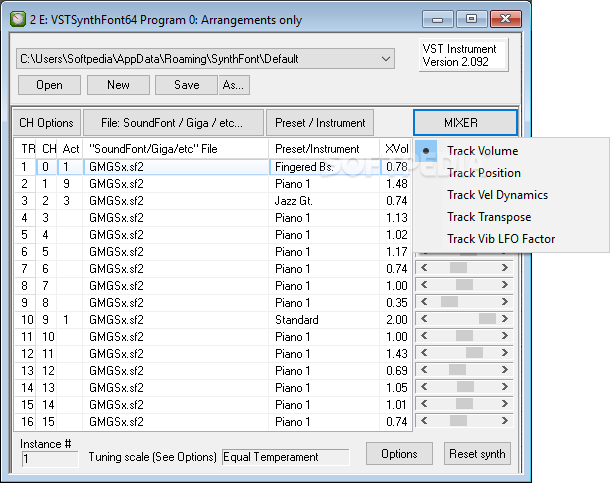Click left arrow on track 13 volume slider

tap(424, 370)
